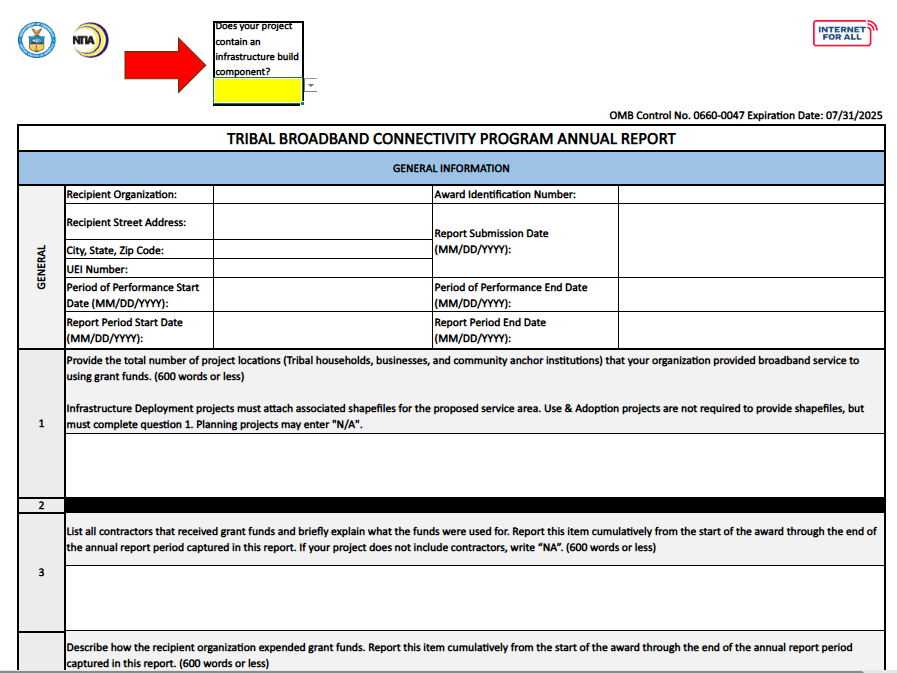This screenshot has height=673, width=897.
Task: Select the Period of Performance End Date field
Action: tap(750, 295)
